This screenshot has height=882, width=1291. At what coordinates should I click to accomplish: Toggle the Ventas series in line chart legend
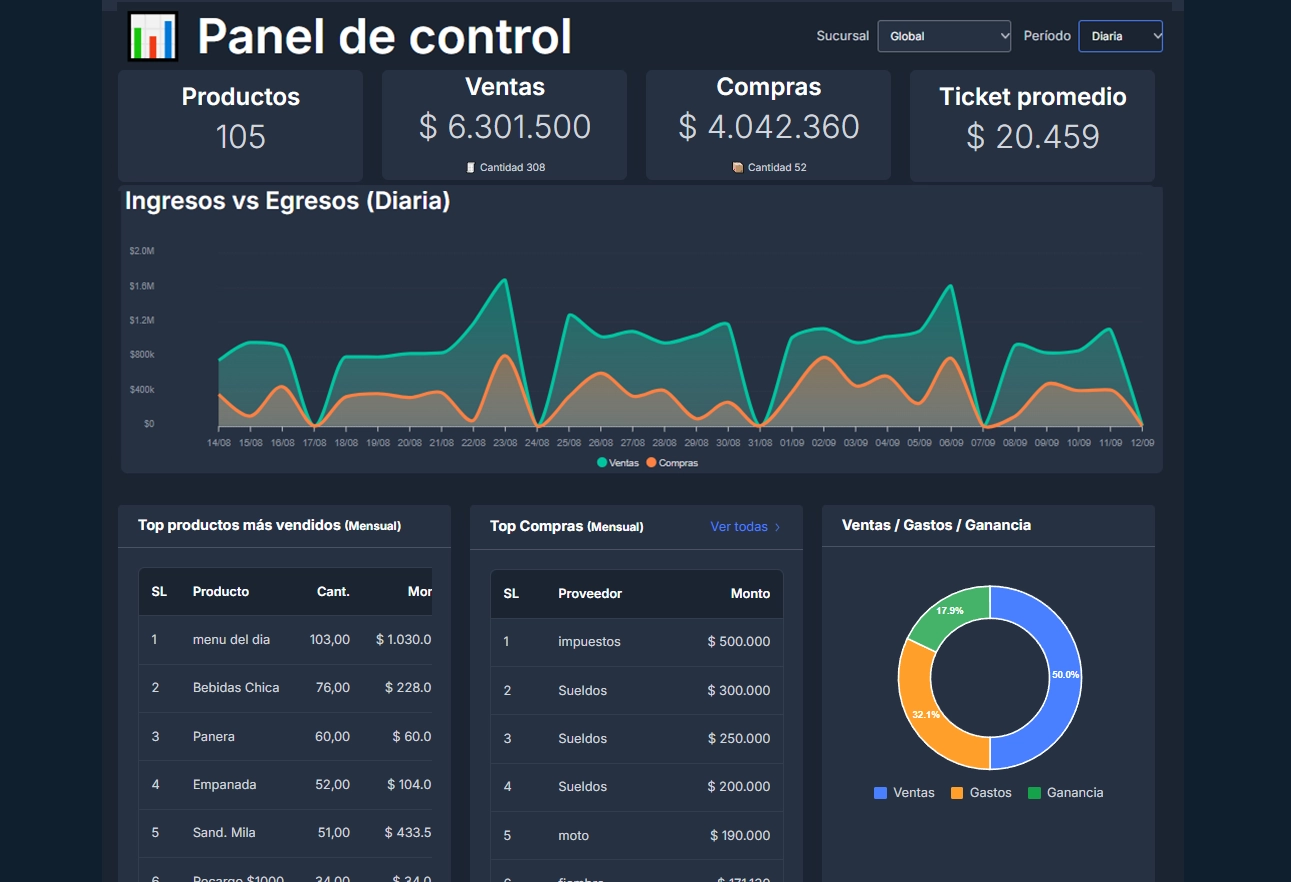click(x=618, y=463)
